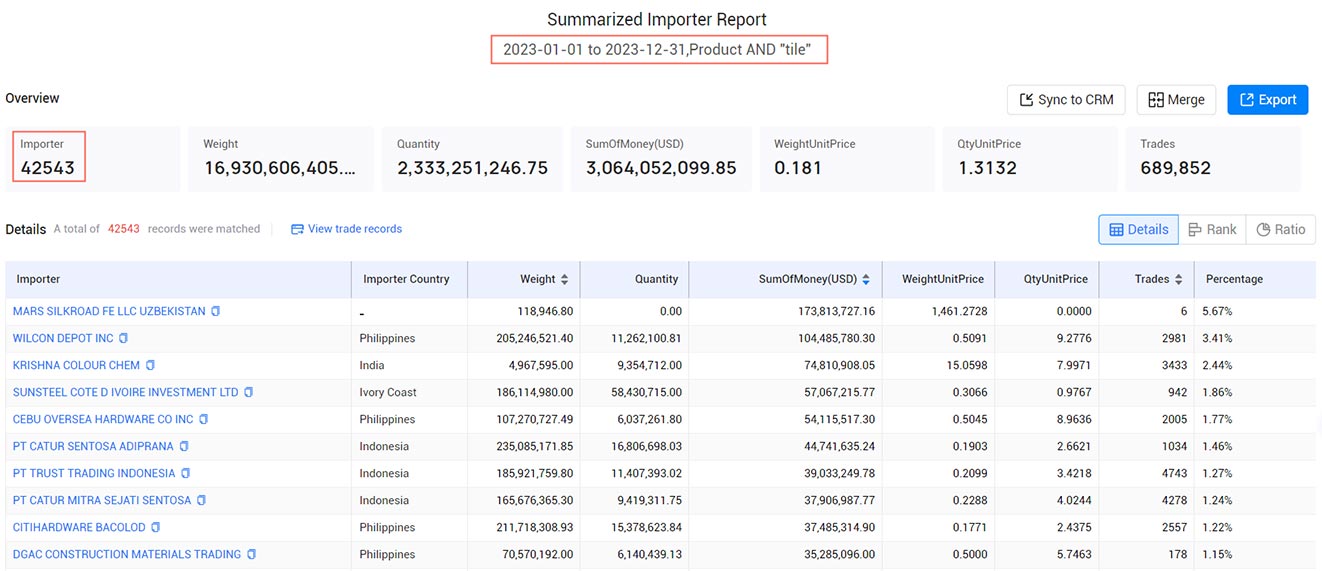Open CITIHARDWARE BACOLOD importer link
Viewport: 1322px width, 571px height.
[79, 527]
